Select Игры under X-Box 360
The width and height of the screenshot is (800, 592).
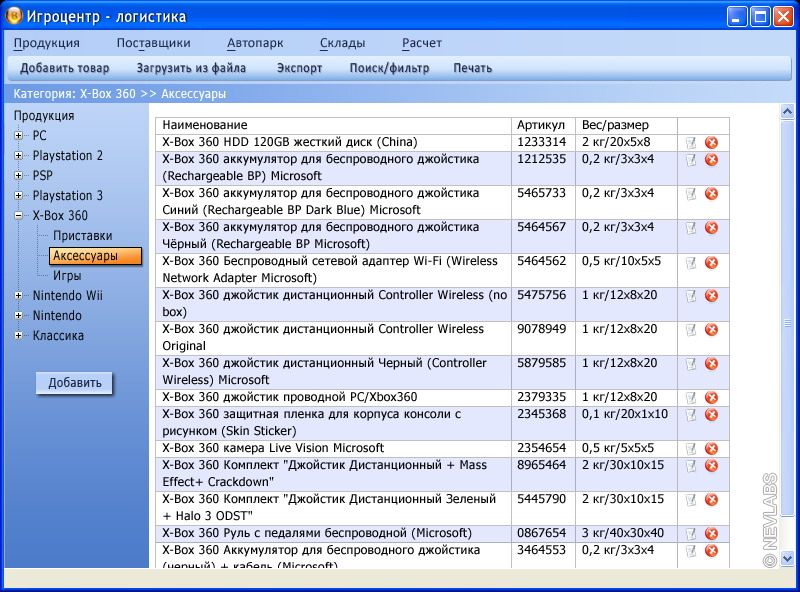pos(67,276)
